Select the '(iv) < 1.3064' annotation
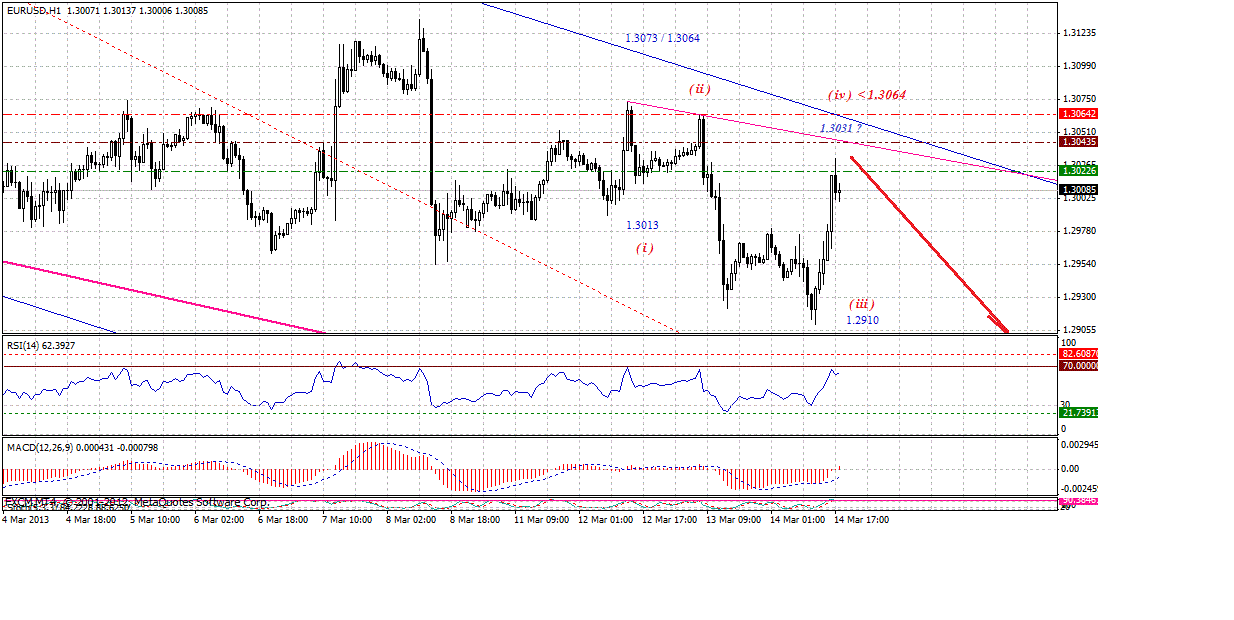1234x620 pixels. click(867, 95)
